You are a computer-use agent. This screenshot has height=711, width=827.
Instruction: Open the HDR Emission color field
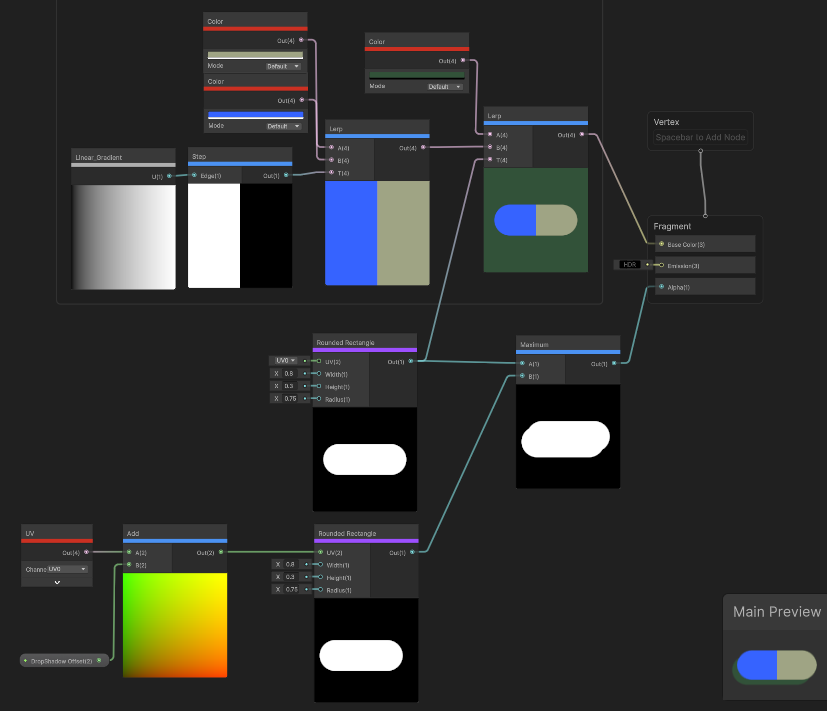pos(629,265)
